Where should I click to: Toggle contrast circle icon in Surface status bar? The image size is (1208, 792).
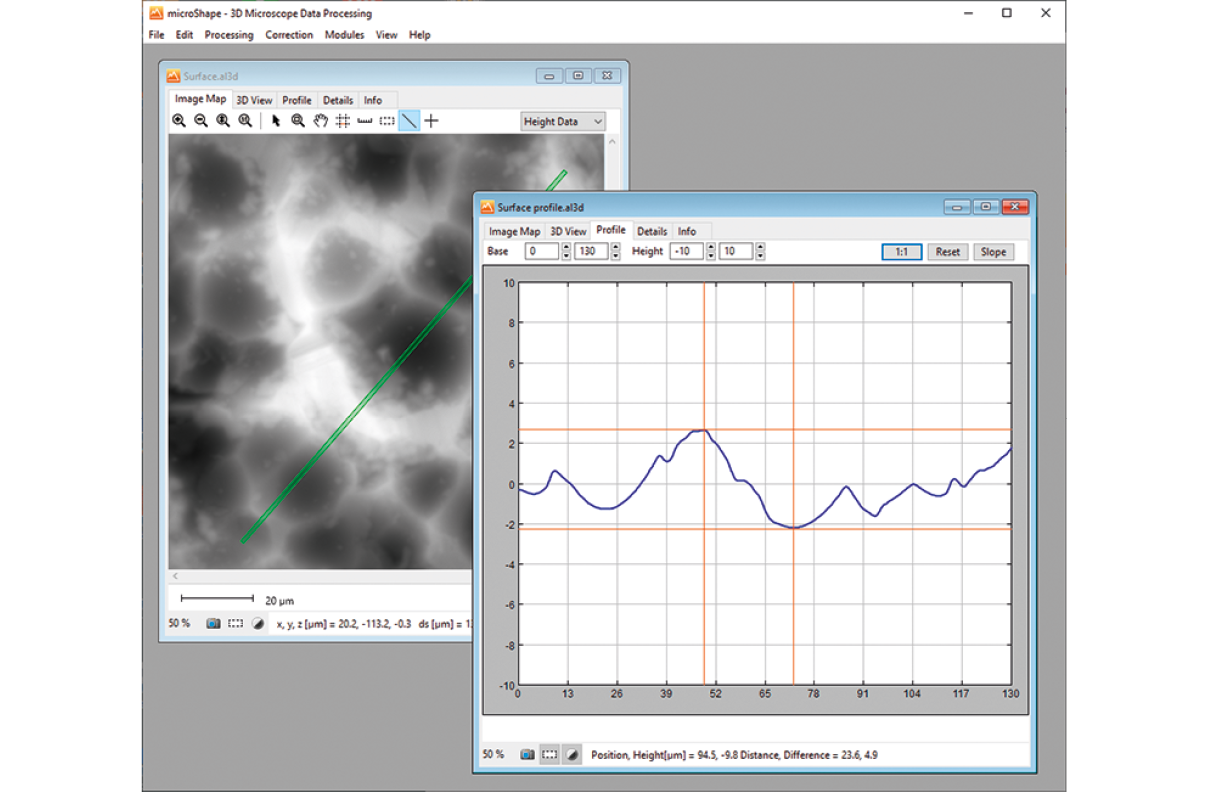pos(258,623)
